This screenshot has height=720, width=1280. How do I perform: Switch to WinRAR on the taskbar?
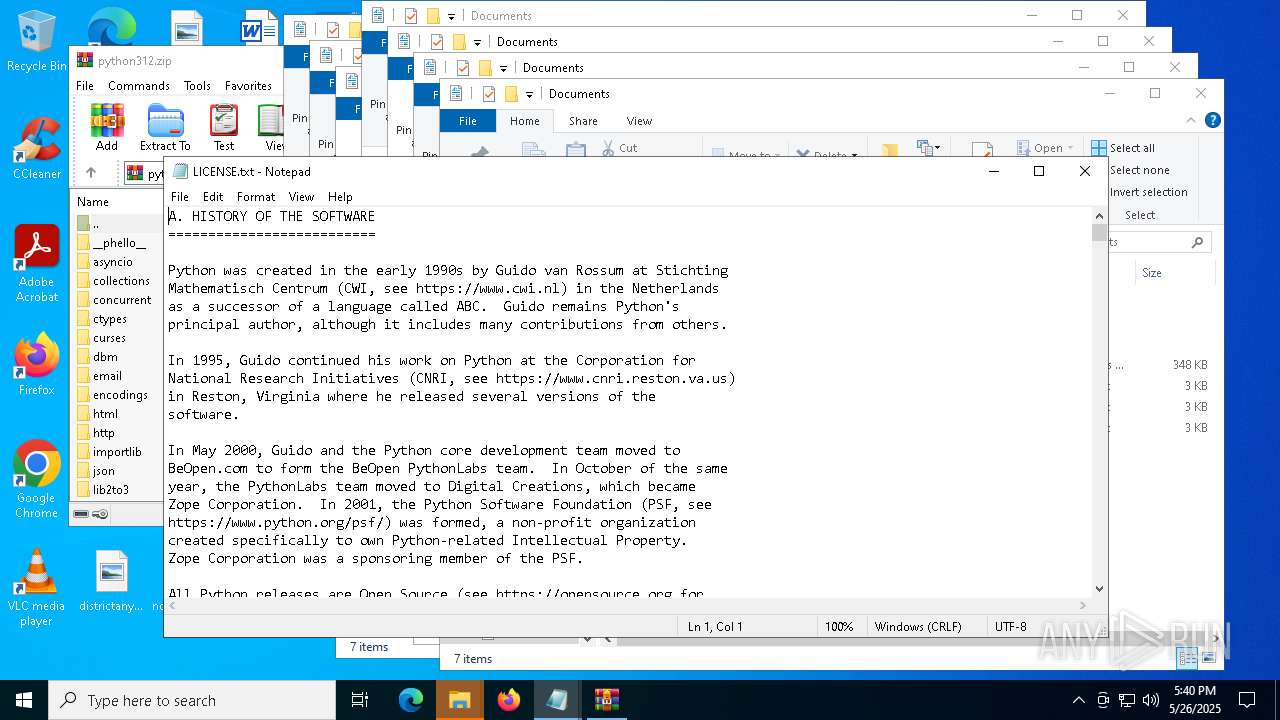(x=607, y=700)
